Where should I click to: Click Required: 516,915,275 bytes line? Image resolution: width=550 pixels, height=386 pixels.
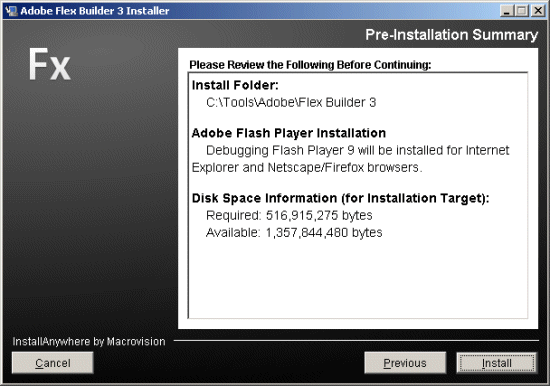tap(289, 215)
